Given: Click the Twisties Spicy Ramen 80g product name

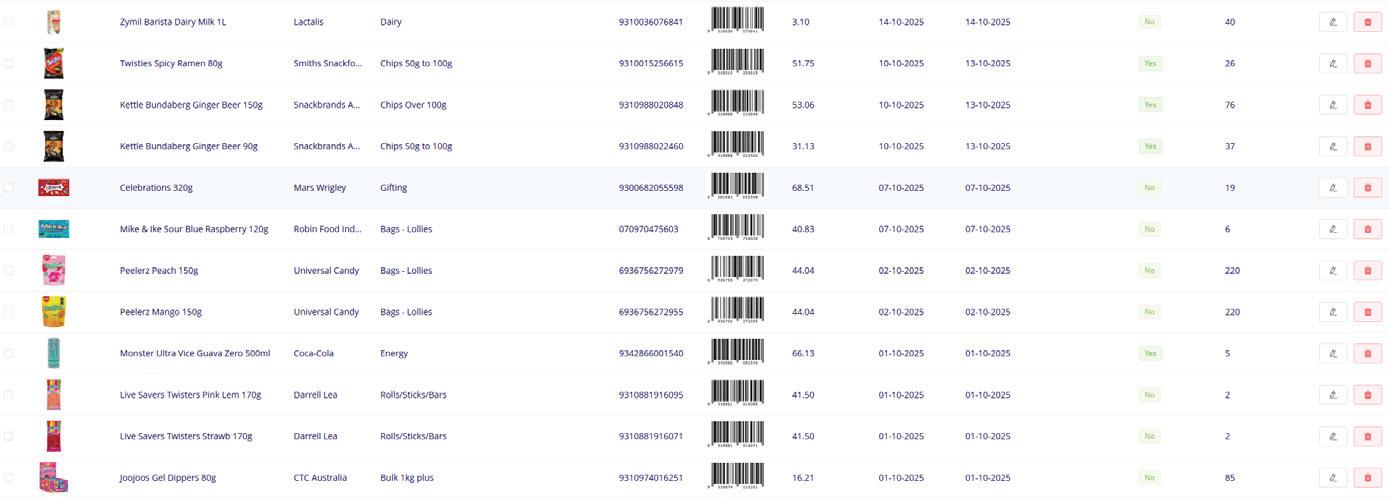Looking at the screenshot, I should click(171, 63).
